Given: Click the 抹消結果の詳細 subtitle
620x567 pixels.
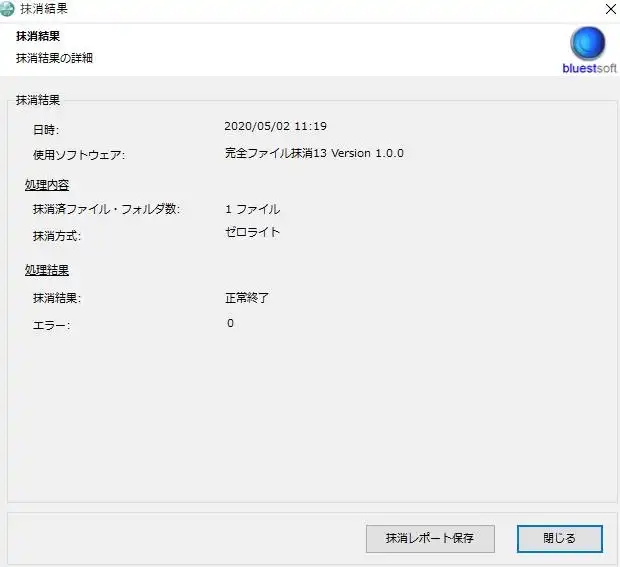Looking at the screenshot, I should tap(55, 58).
